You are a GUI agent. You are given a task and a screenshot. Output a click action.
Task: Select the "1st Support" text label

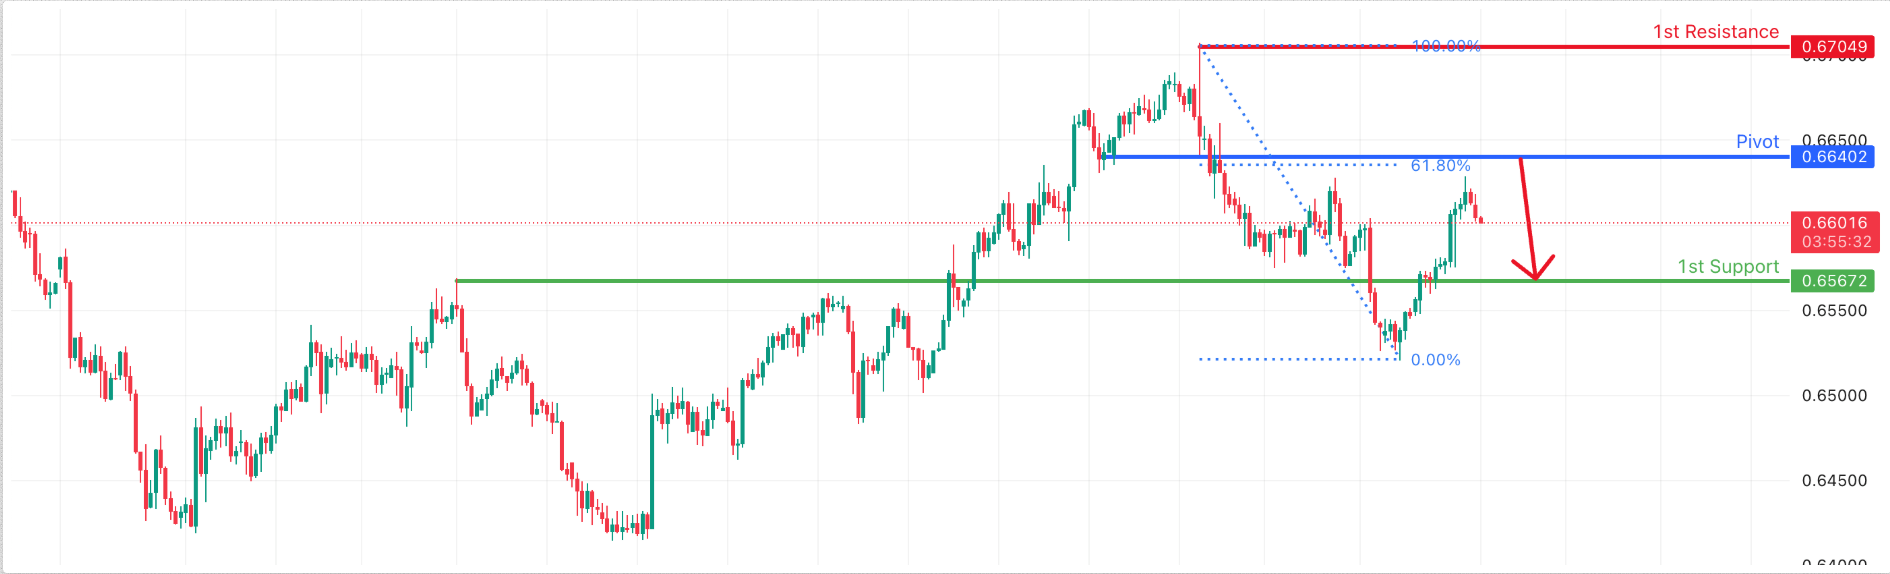[1728, 267]
